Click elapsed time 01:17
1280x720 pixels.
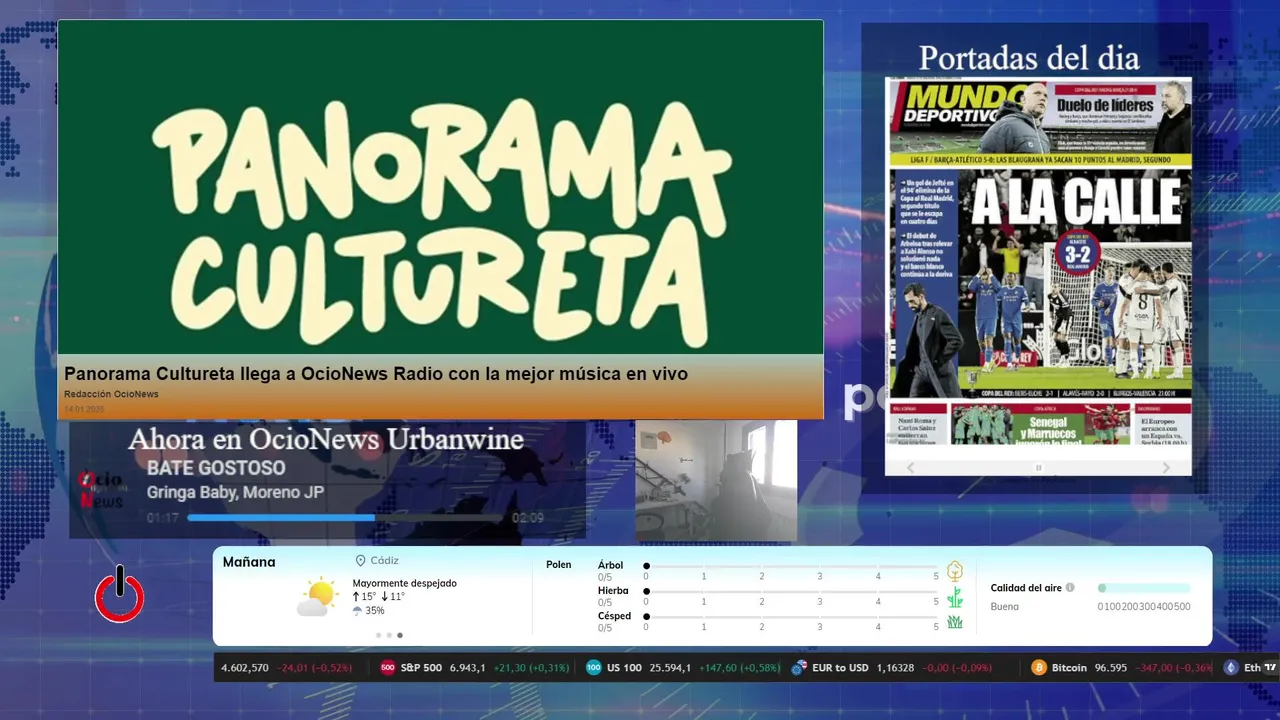tap(163, 518)
